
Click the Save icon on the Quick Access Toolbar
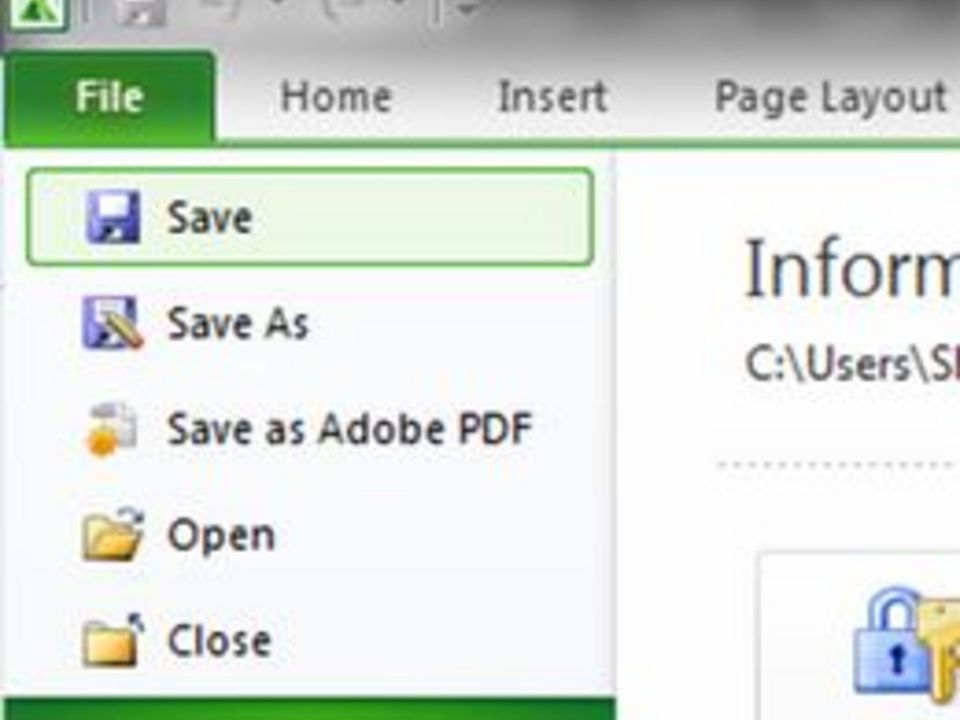pos(137,10)
